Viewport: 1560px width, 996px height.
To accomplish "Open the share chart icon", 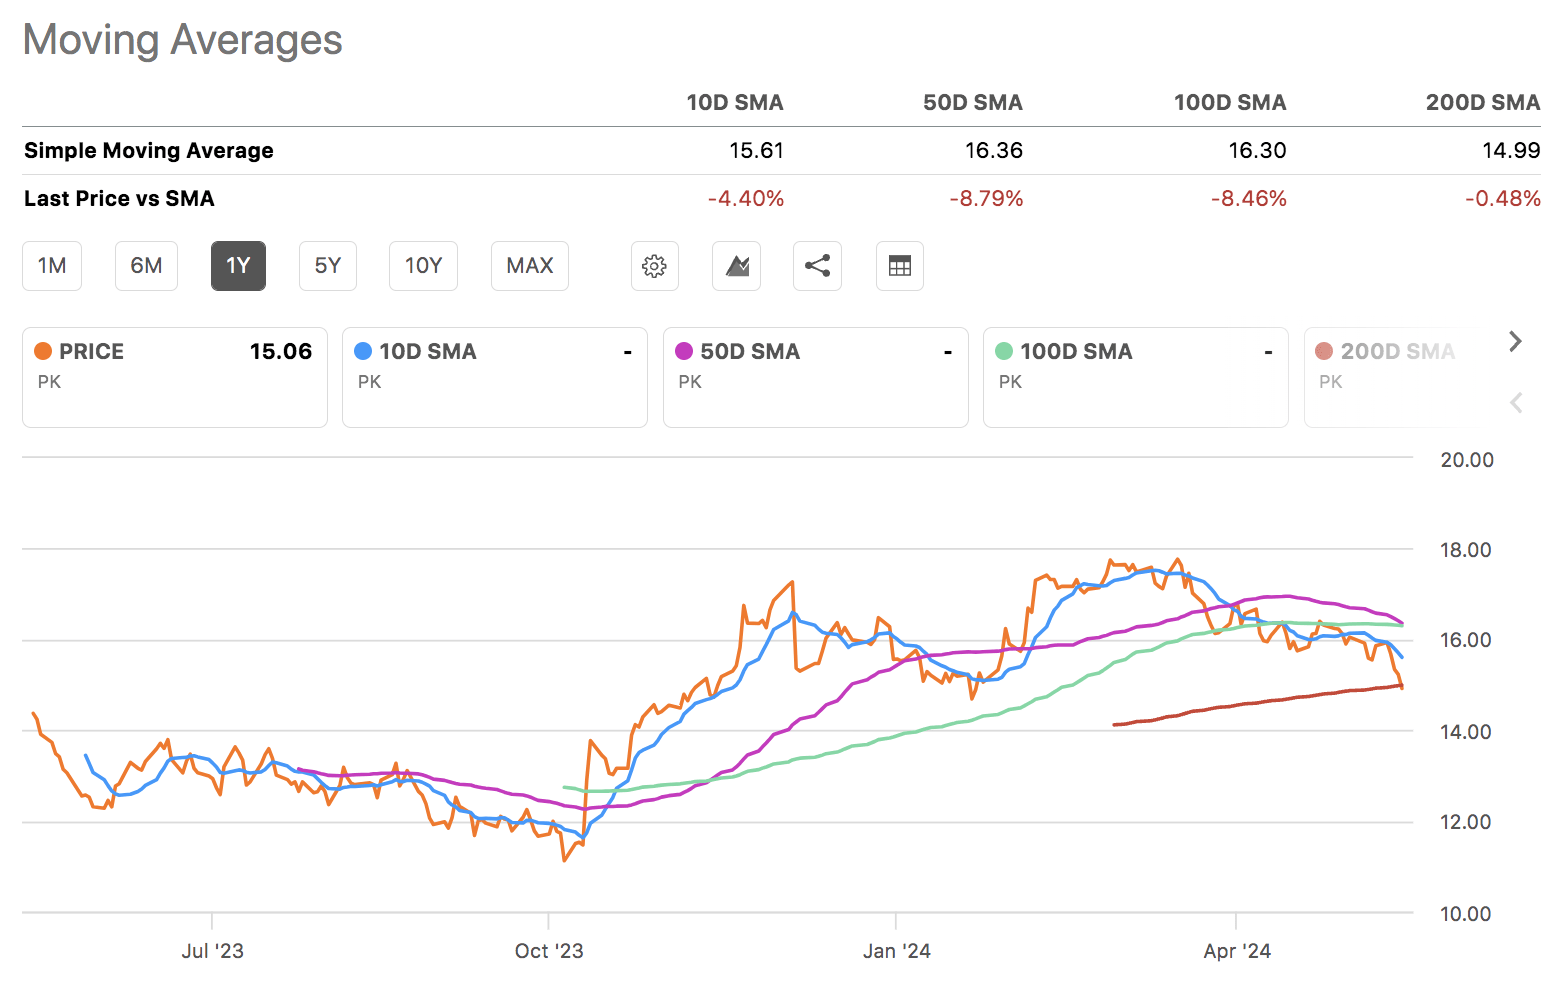I will click(817, 266).
